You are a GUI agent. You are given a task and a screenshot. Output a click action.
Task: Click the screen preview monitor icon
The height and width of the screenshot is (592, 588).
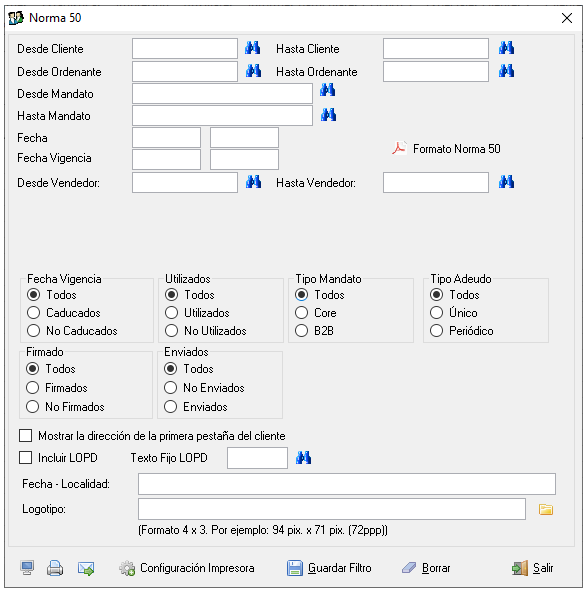point(27,567)
